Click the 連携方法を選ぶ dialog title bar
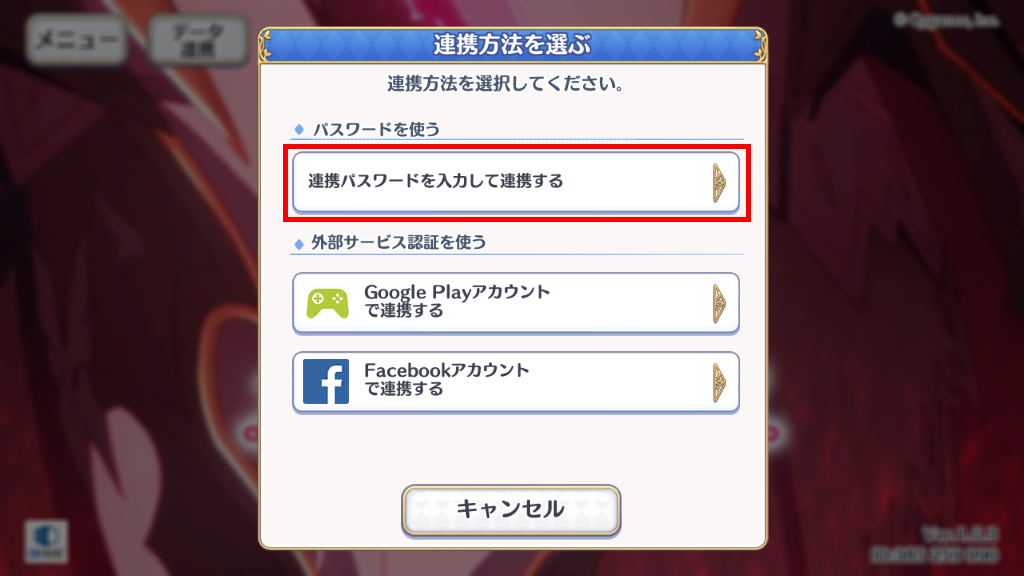 (x=513, y=45)
